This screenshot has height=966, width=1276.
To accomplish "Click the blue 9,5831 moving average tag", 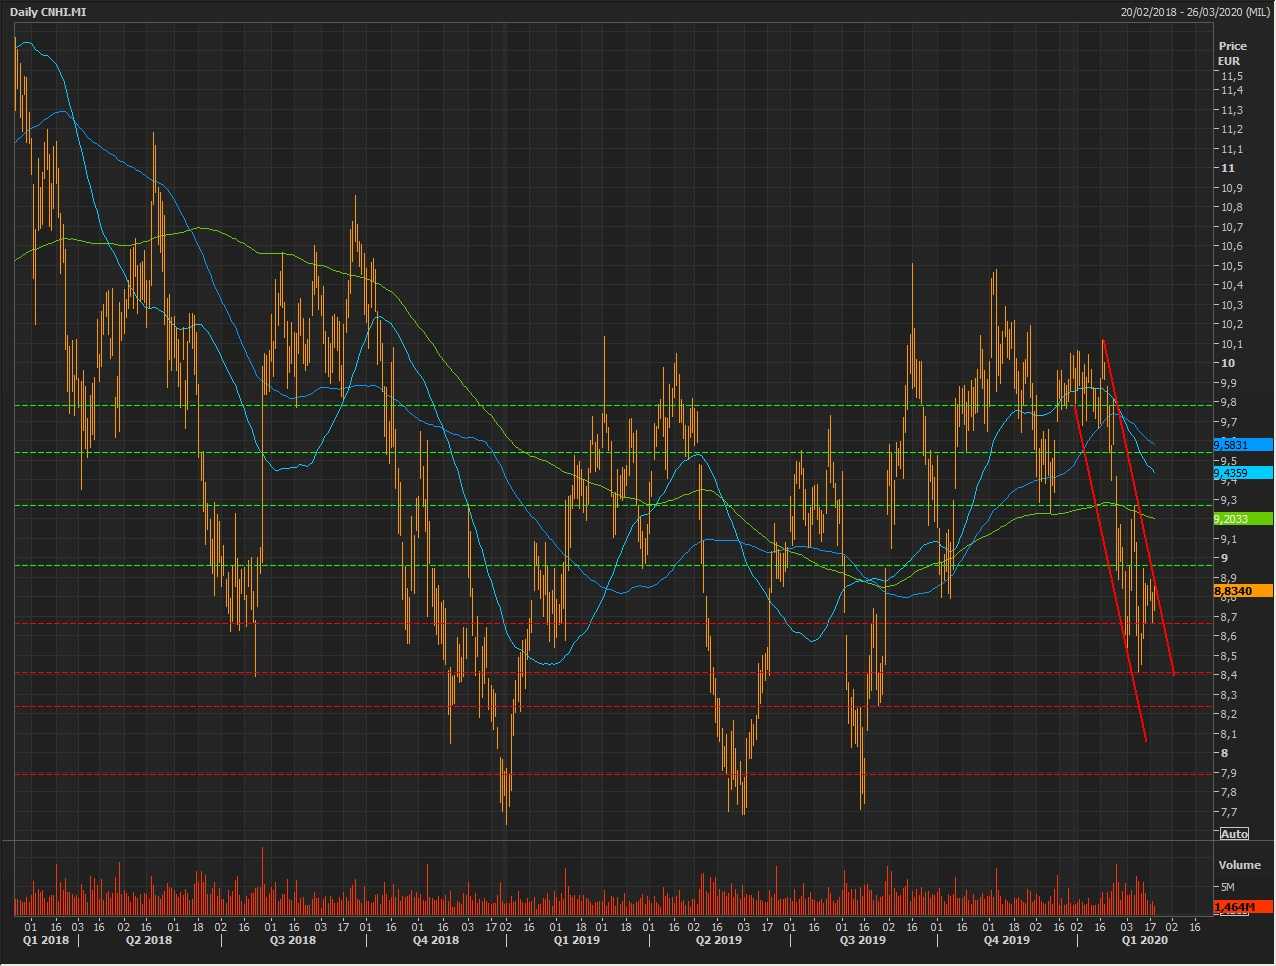I will point(1242,445).
